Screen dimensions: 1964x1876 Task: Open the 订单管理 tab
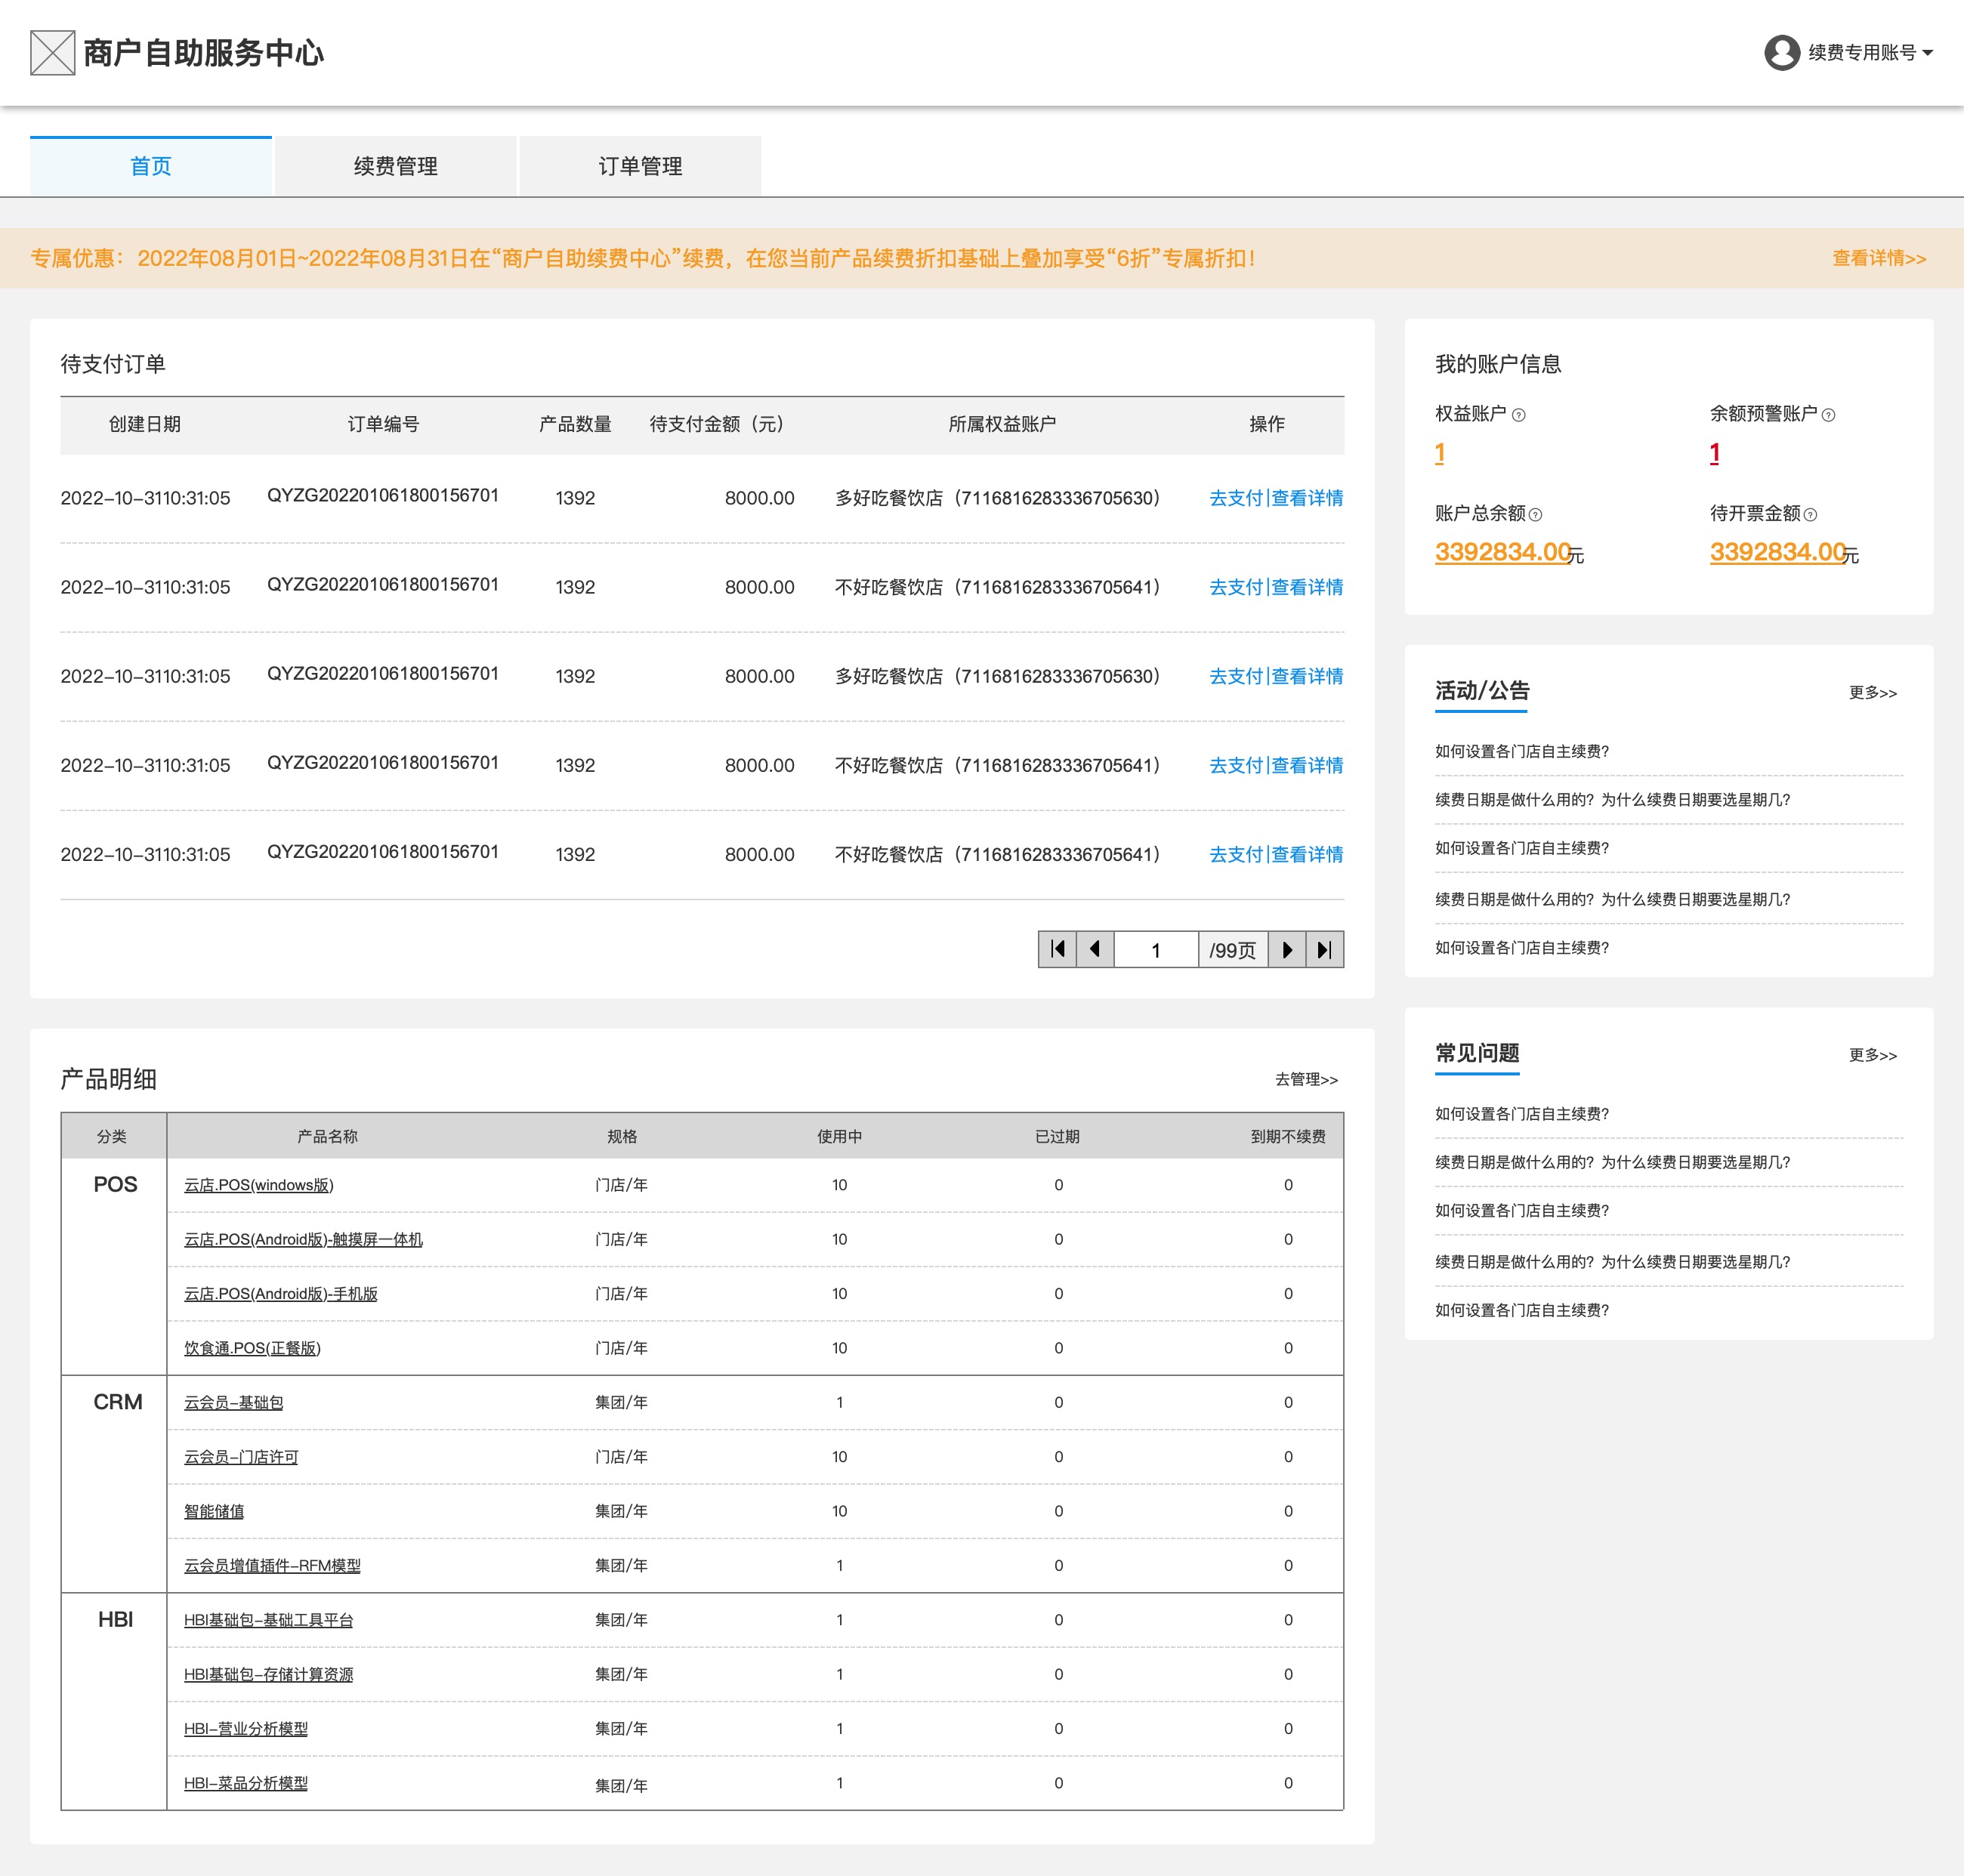tap(640, 166)
